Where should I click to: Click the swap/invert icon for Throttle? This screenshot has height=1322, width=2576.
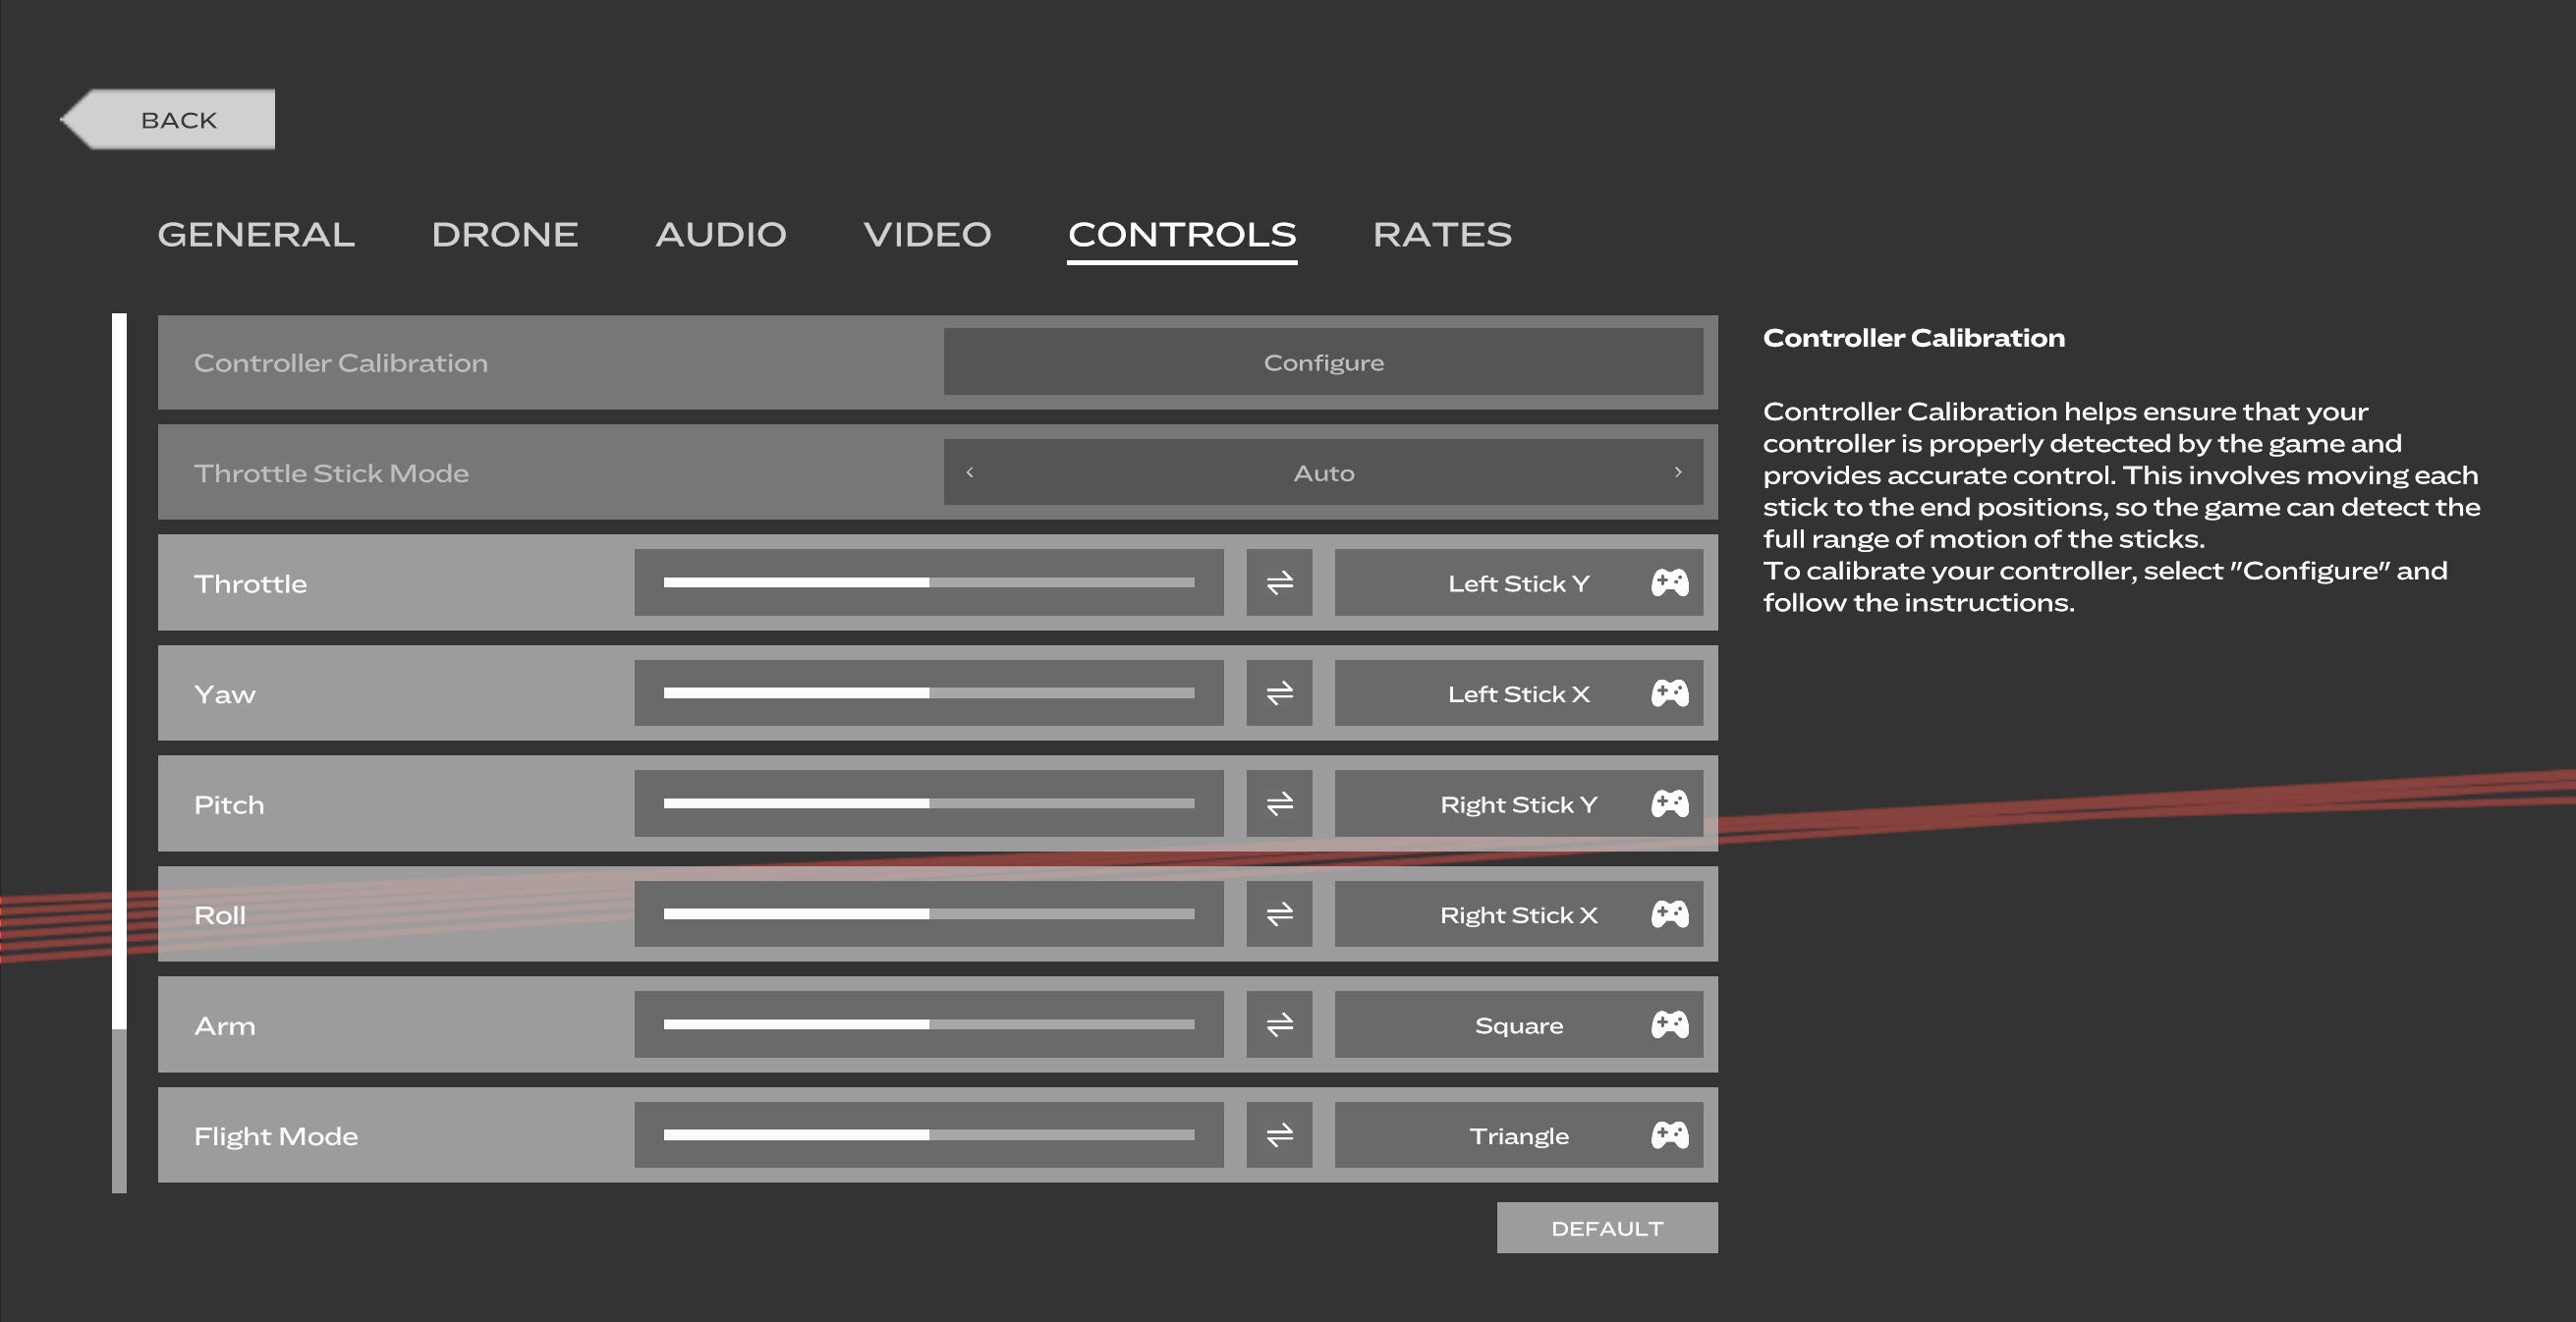pyautogui.click(x=1279, y=582)
